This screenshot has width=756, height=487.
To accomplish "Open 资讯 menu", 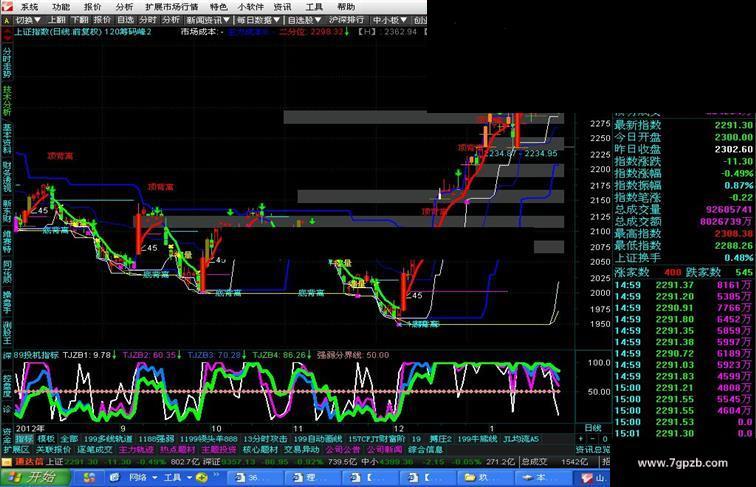I will (282, 7).
